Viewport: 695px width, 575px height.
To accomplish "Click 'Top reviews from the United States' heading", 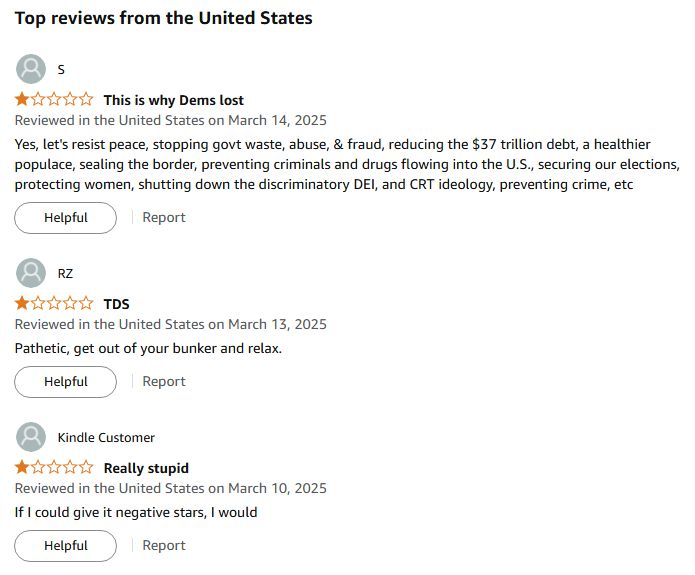I will point(164,18).
